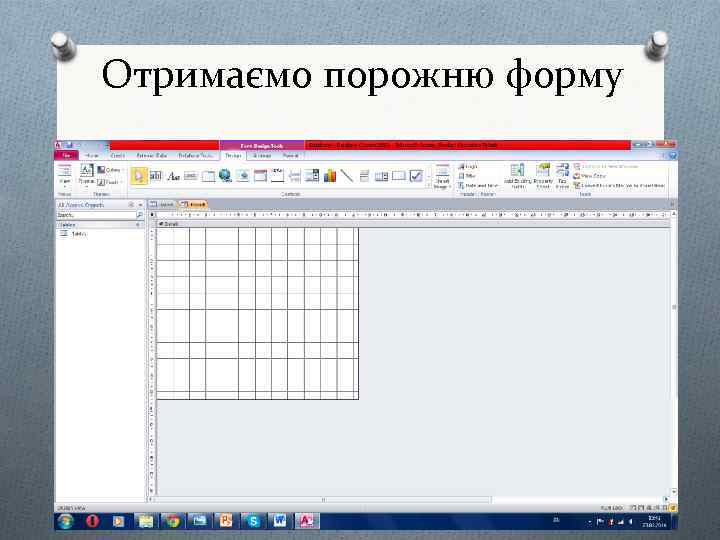The width and height of the screenshot is (720, 540).
Task: Switch to the Arrange ribbon tab
Action: (262, 156)
